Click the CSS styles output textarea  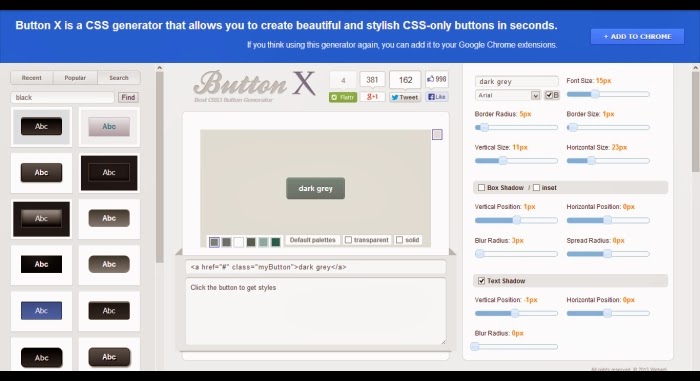(x=316, y=311)
